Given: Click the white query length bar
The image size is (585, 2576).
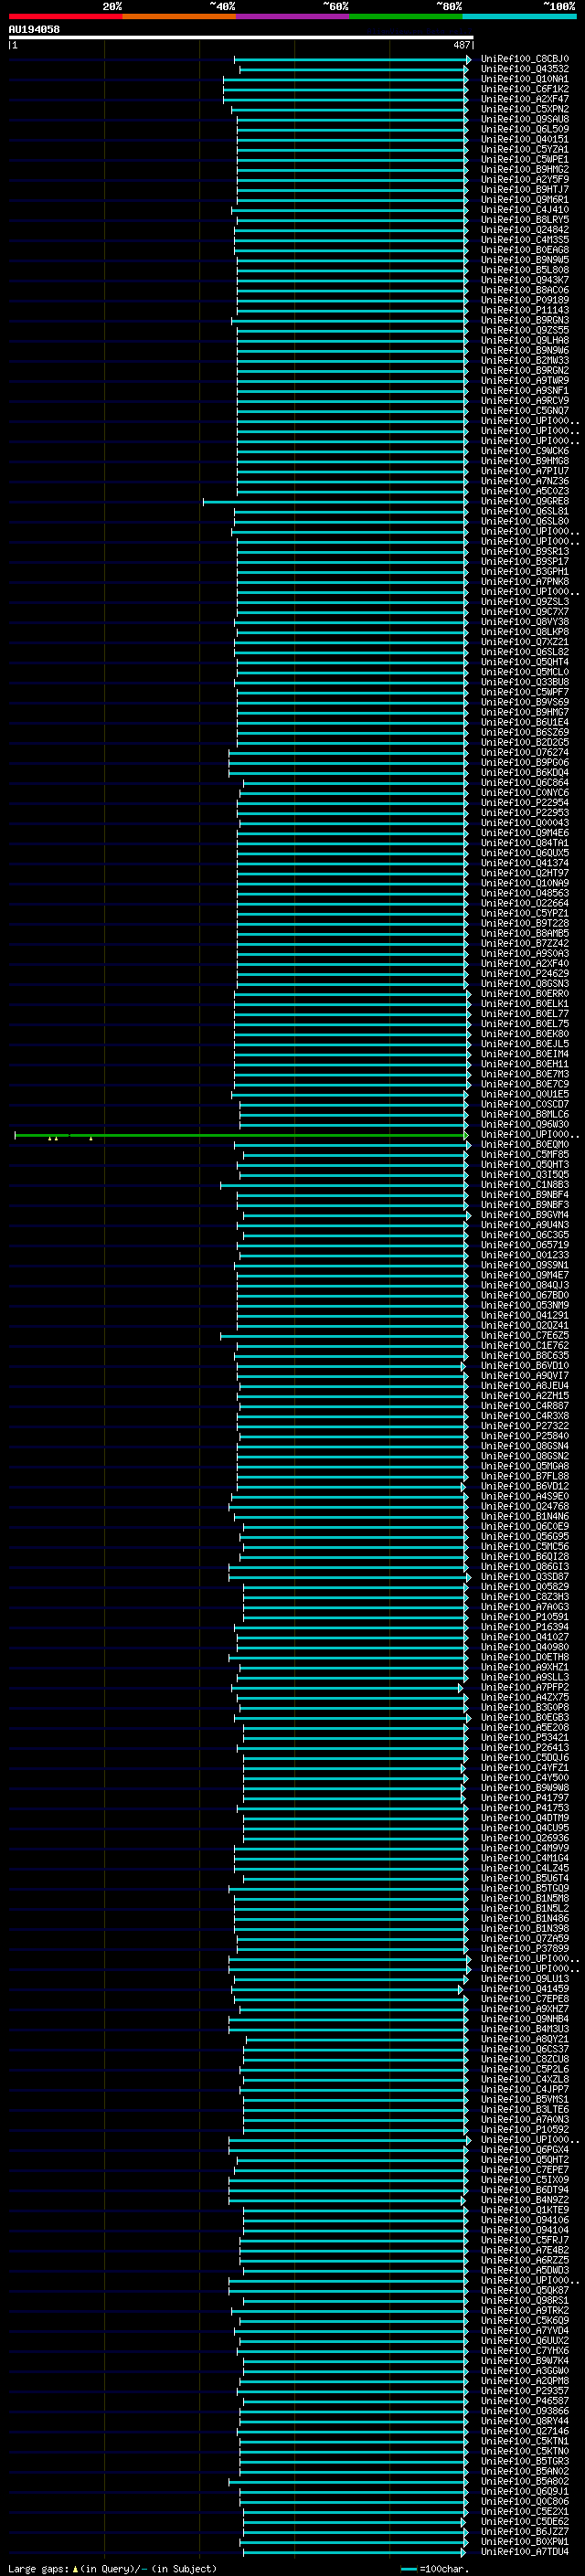Looking at the screenshot, I should coord(241,37).
